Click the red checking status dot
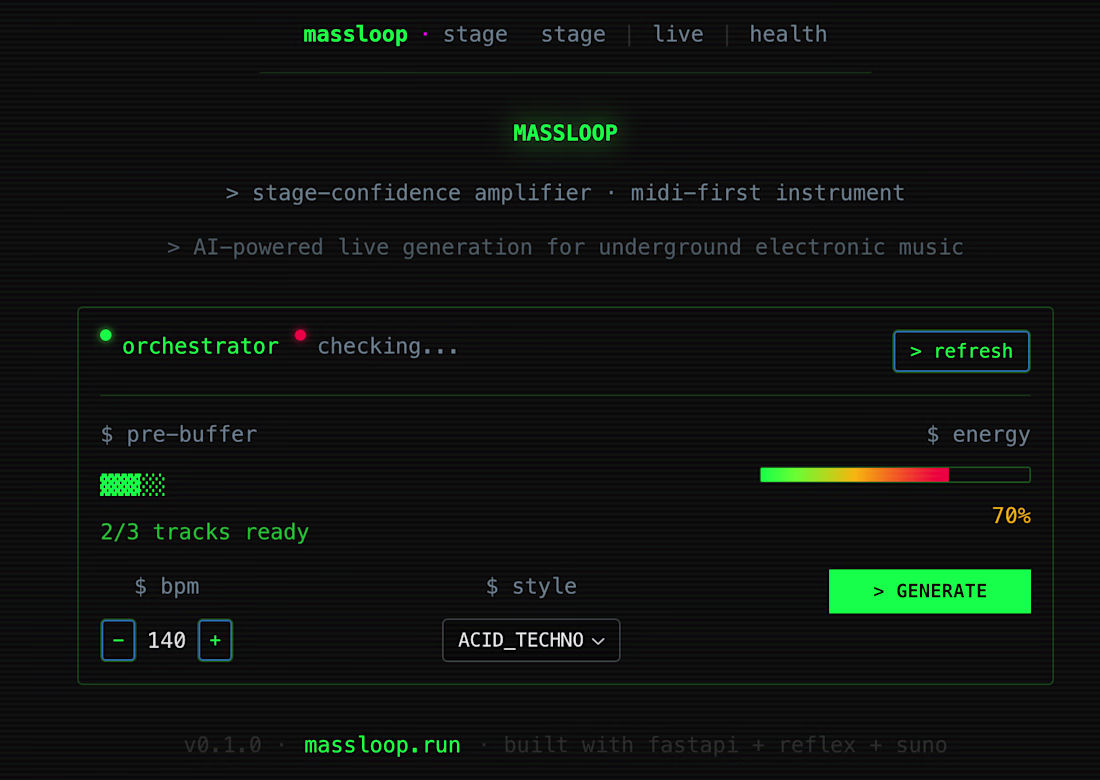The height and width of the screenshot is (780, 1100). pos(300,335)
